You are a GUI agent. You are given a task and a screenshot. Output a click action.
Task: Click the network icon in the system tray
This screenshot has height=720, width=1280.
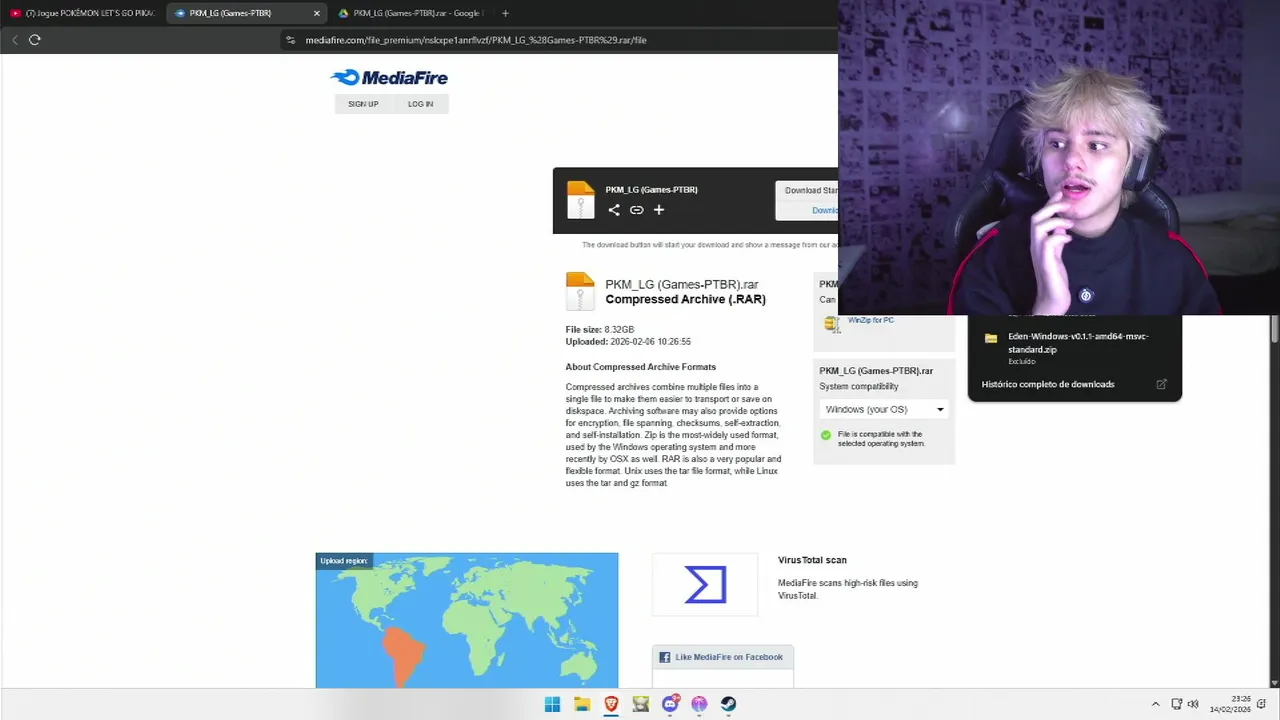pos(1177,704)
